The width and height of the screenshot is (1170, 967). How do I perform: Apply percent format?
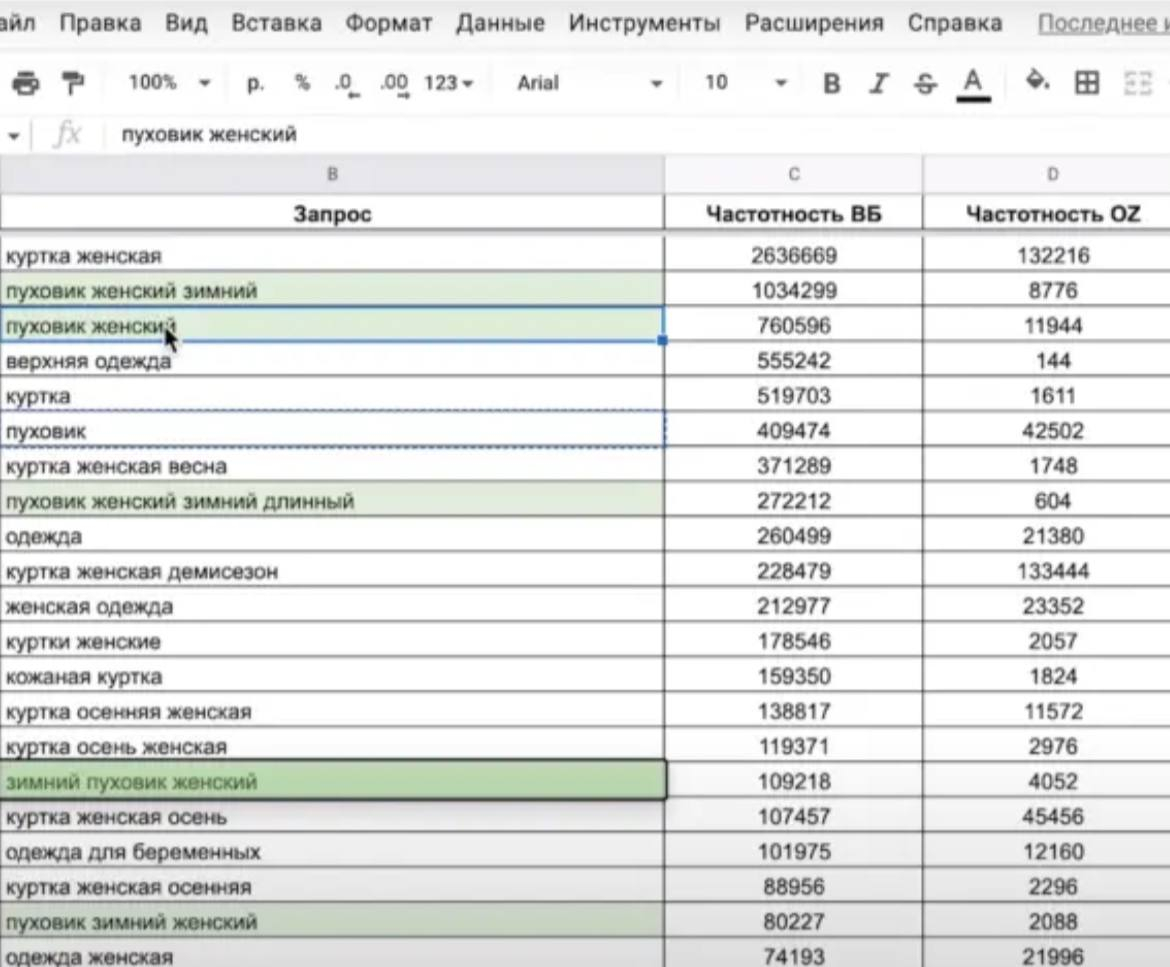(x=302, y=83)
